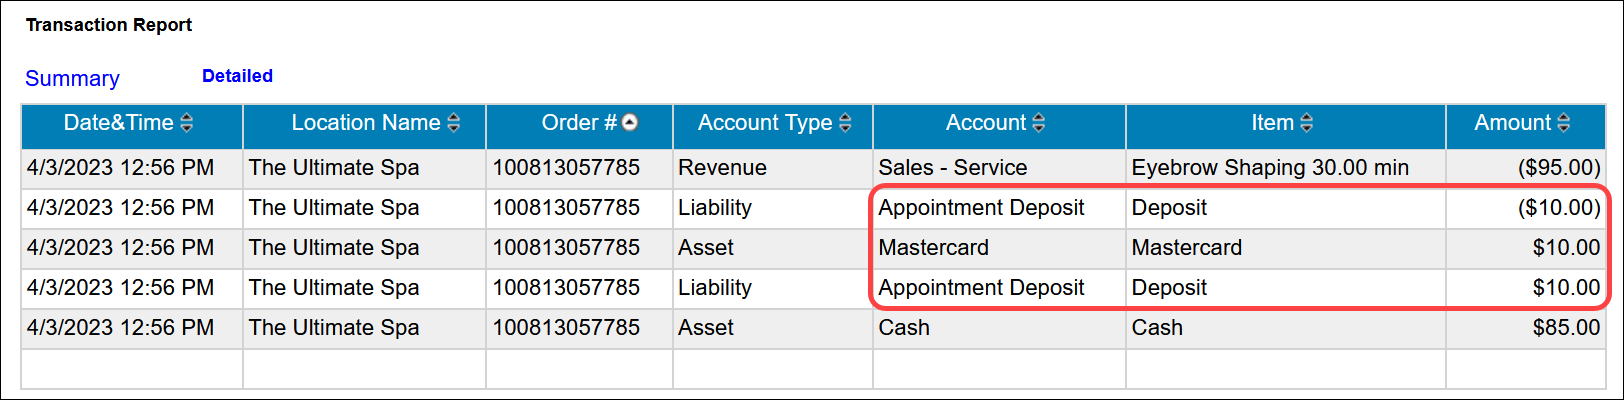Screen dimensions: 1624x400
Task: Sort by Account column arrows
Action: 1039,123
